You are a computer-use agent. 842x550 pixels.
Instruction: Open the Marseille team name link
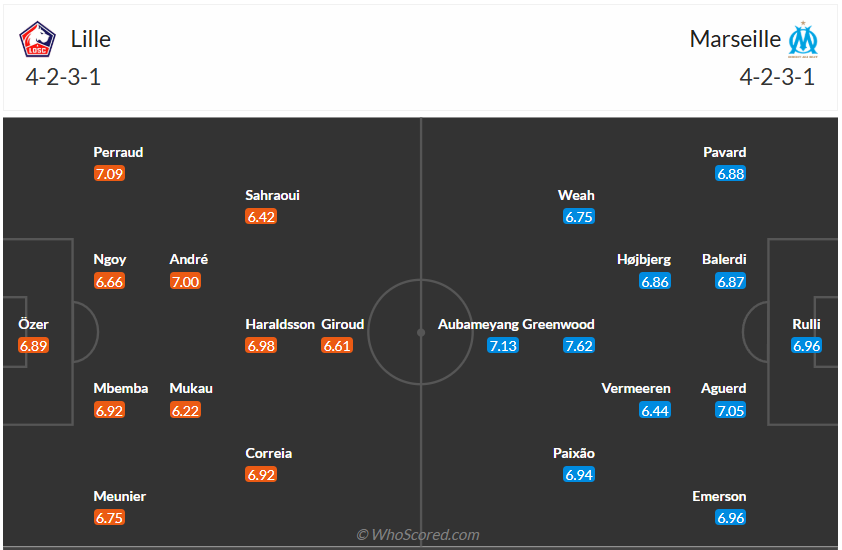pos(735,39)
